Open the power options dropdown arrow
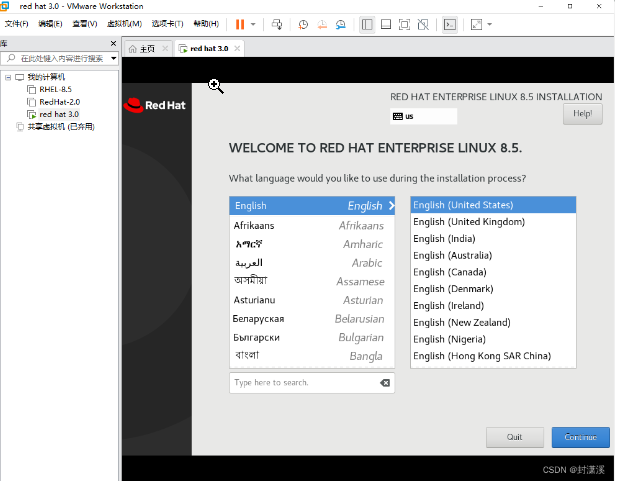Viewport: 618px width, 482px height. [253, 24]
